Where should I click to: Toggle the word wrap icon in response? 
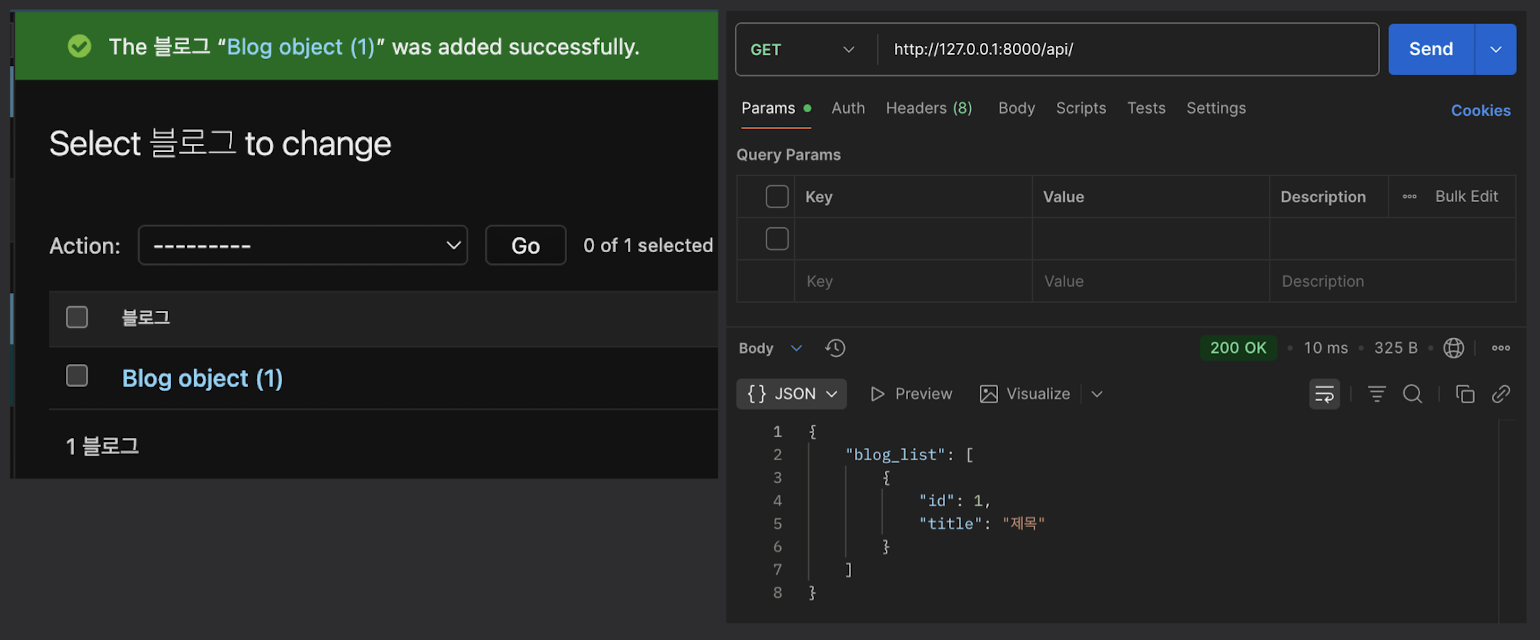(1325, 394)
